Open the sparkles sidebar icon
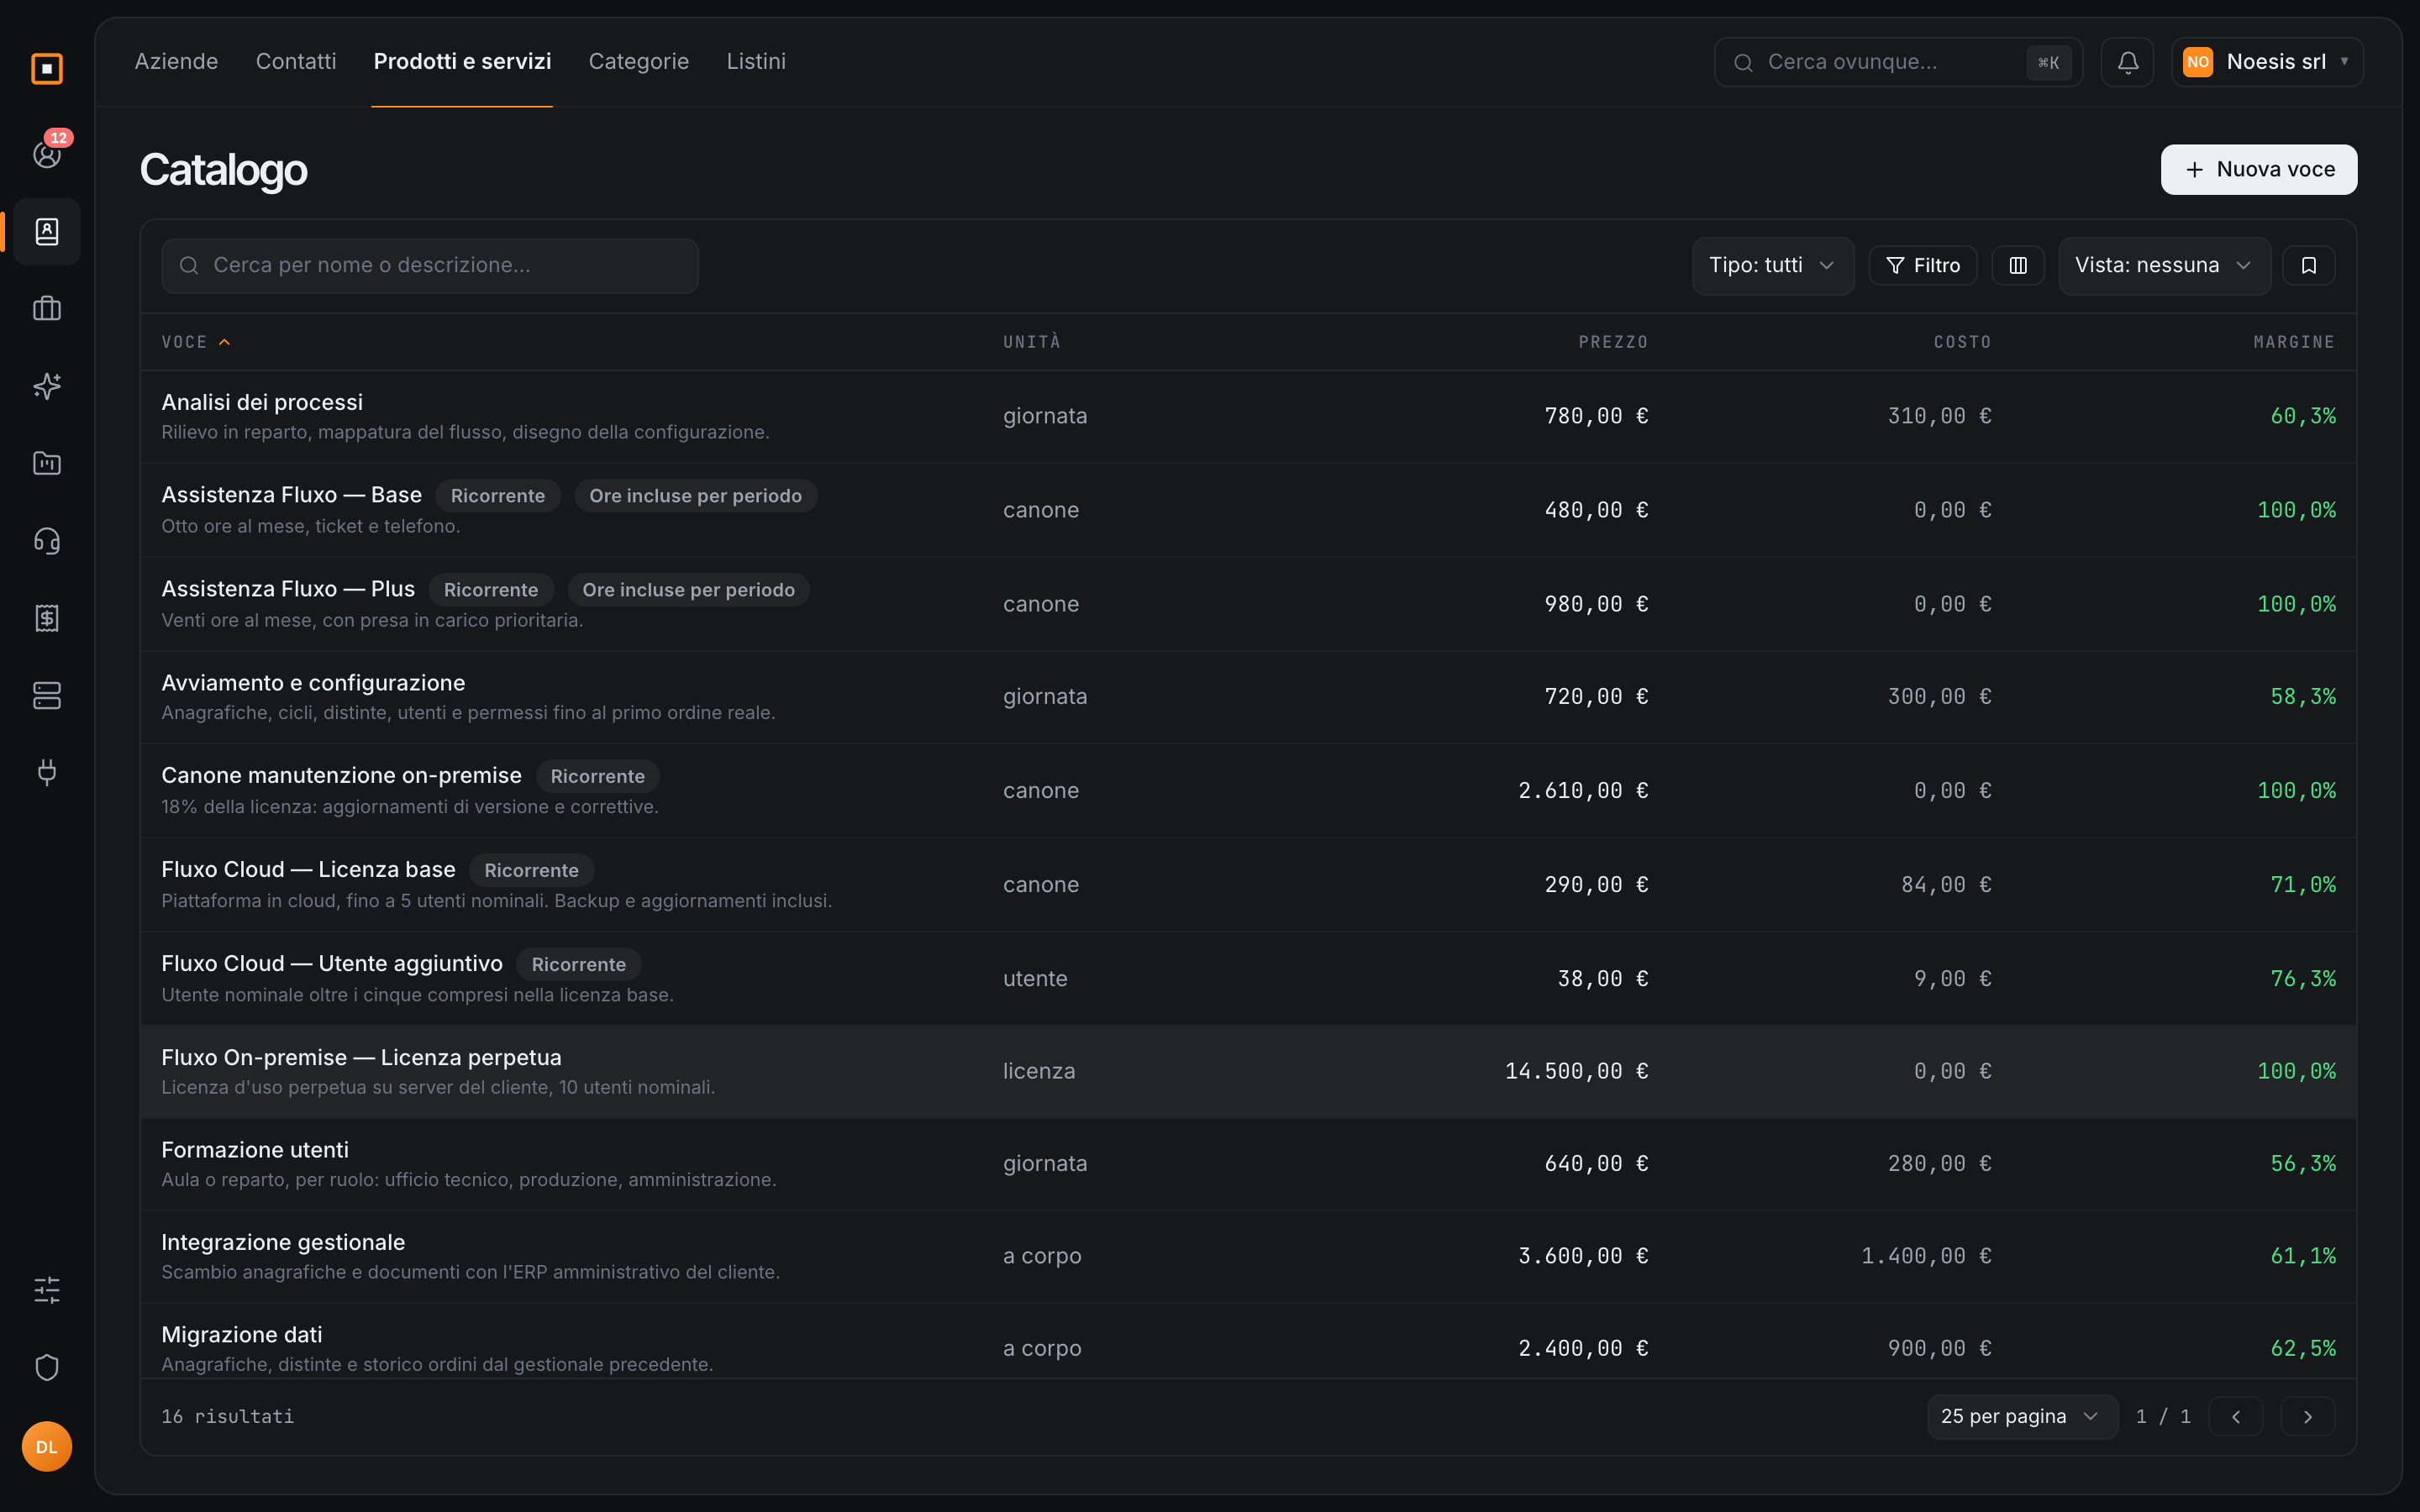 click(47, 386)
